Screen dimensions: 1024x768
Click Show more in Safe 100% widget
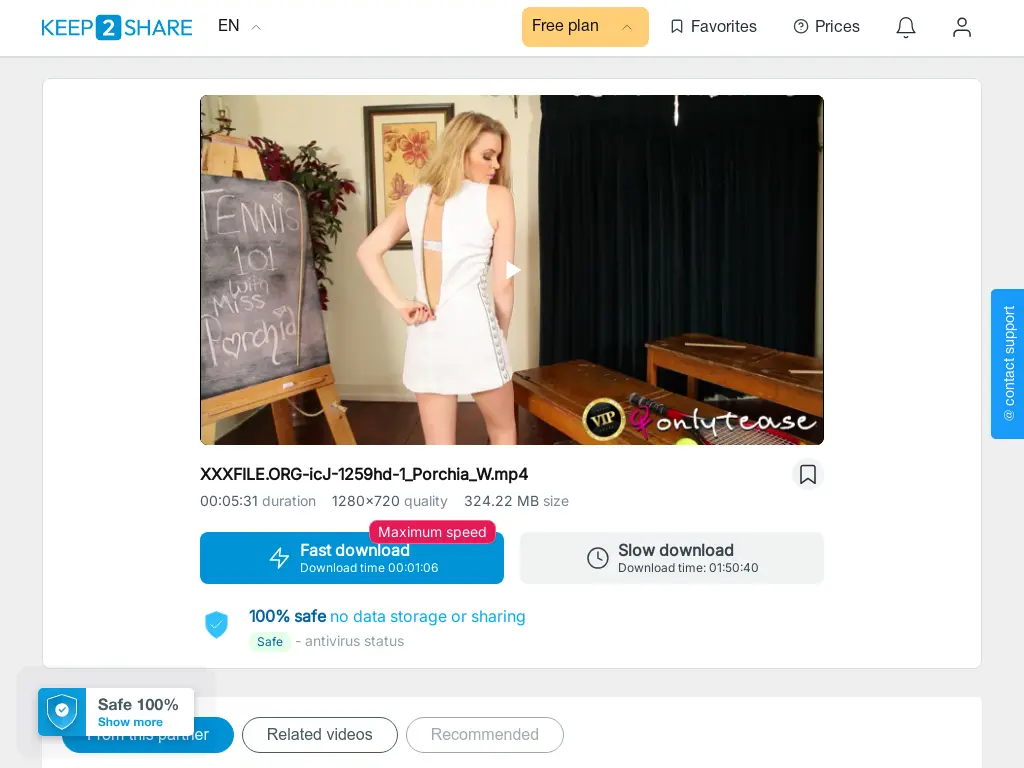pos(130,722)
